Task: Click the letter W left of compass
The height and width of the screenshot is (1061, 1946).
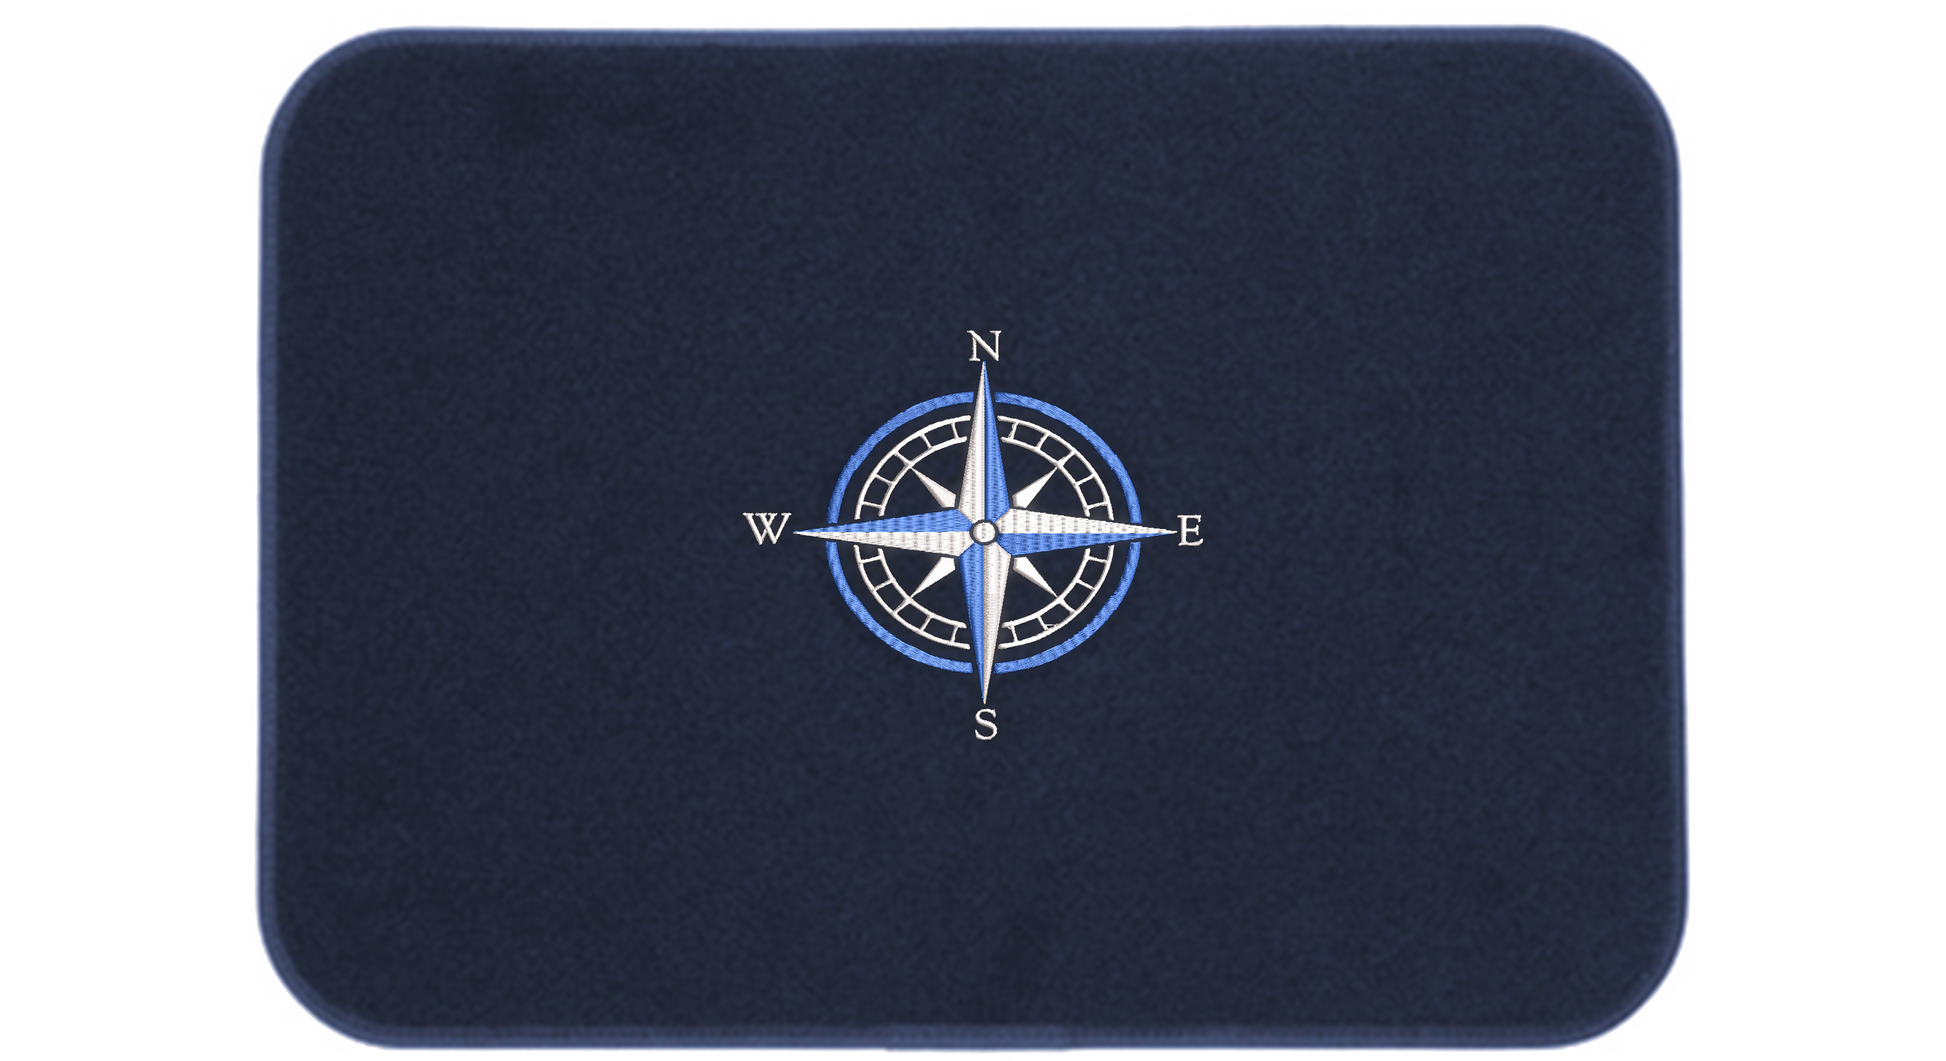Action: [x=767, y=528]
